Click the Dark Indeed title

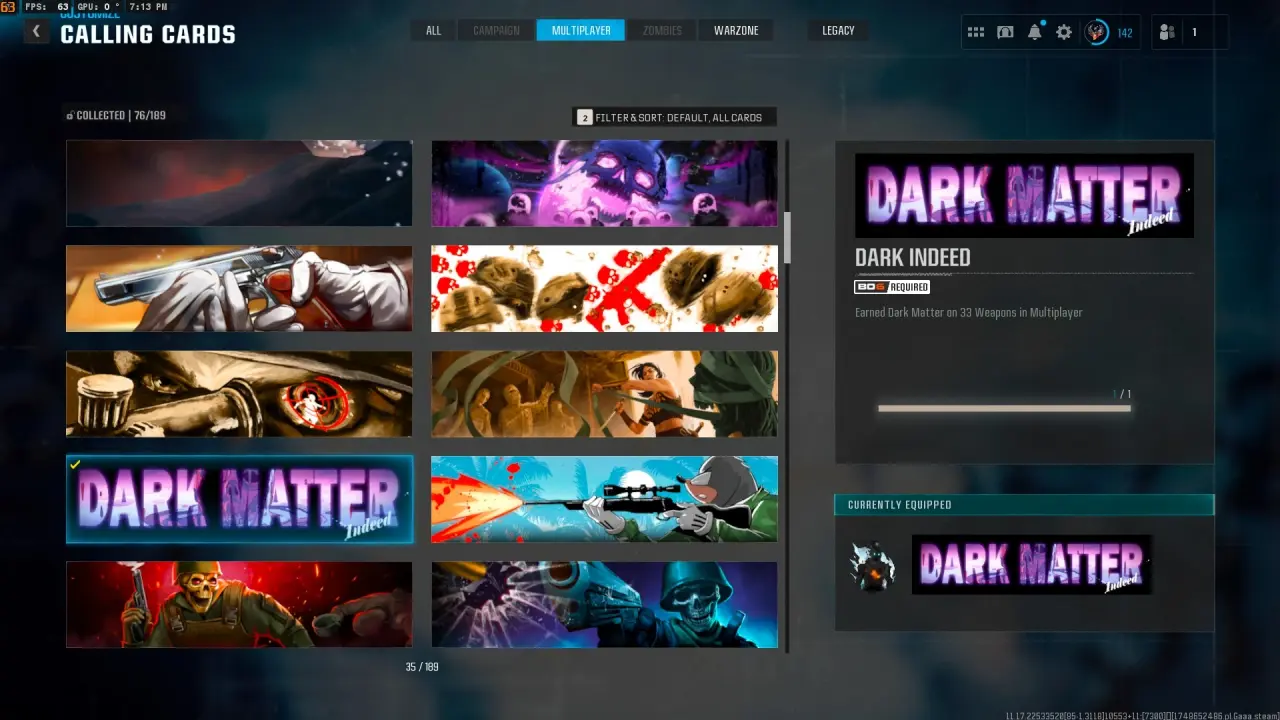[913, 257]
